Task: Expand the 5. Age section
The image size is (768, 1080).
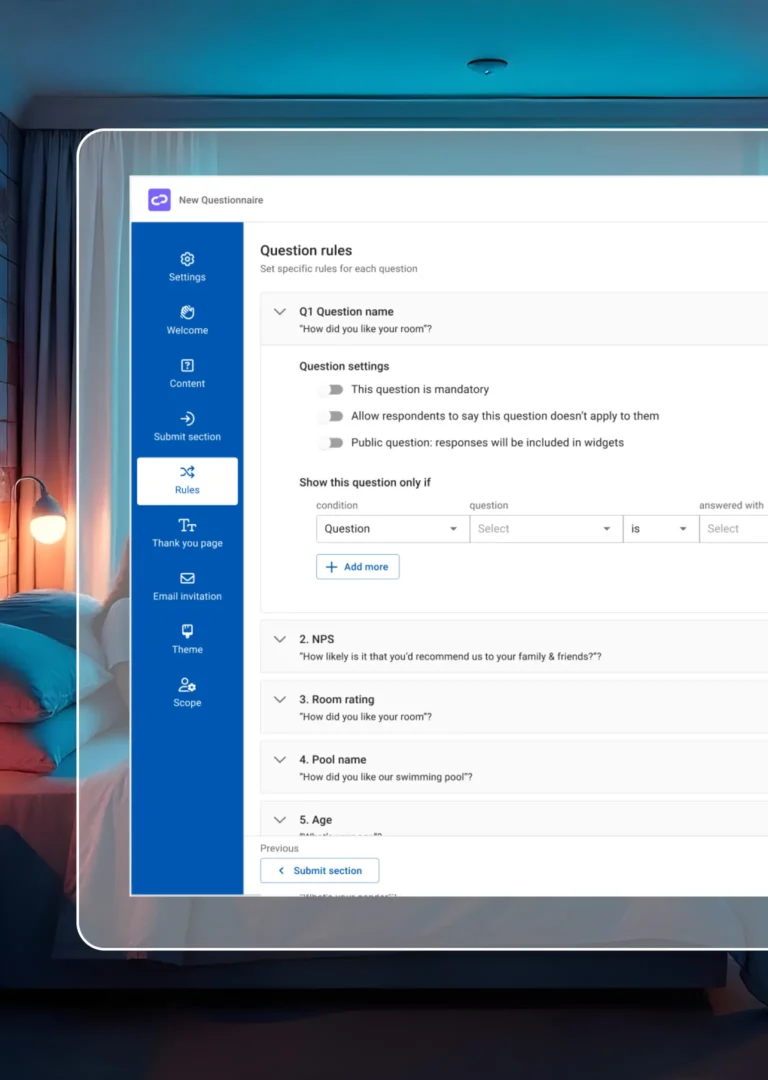Action: pos(280,820)
